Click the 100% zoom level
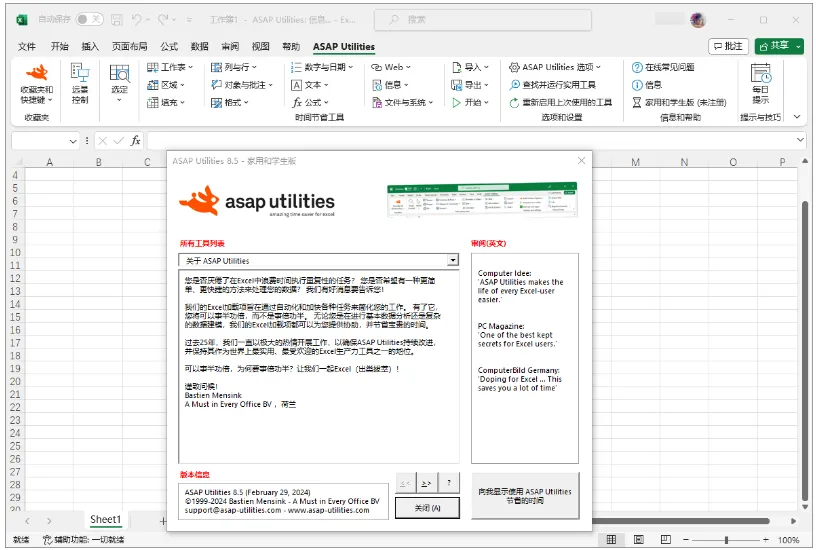Image resolution: width=816 pixels, height=550 pixels. pos(788,540)
